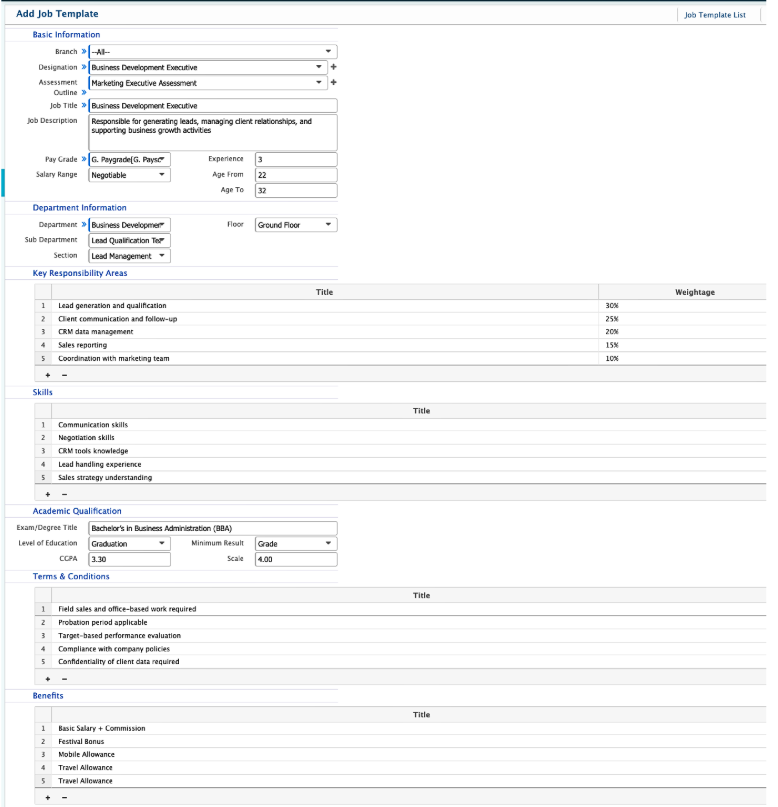Add new row to Skills table
778x807 pixels.
pos(47,494)
